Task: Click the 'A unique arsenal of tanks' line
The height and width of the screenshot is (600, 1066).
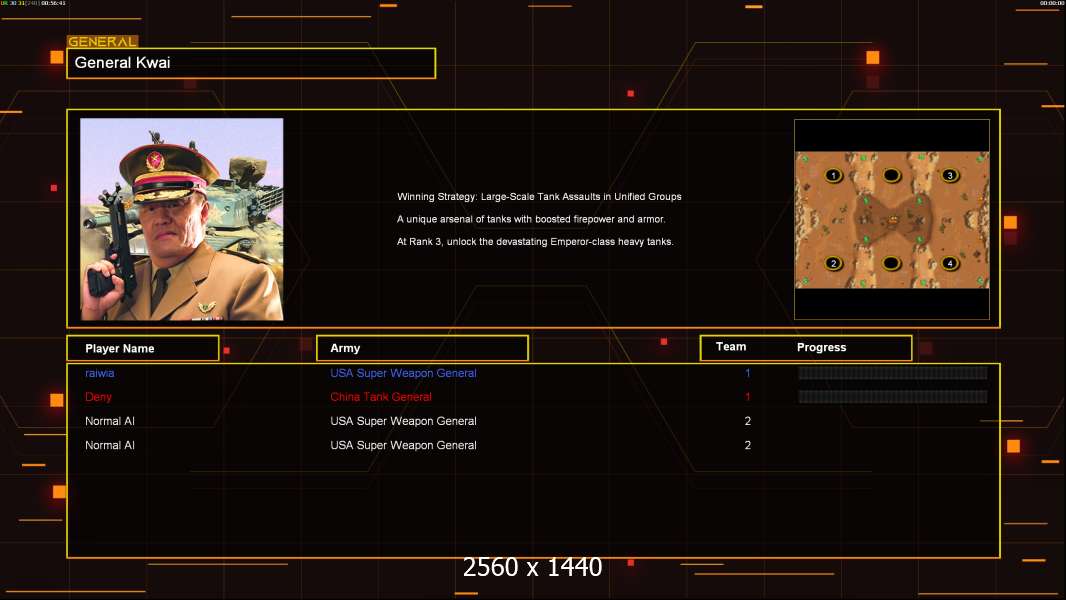Action: (531, 219)
